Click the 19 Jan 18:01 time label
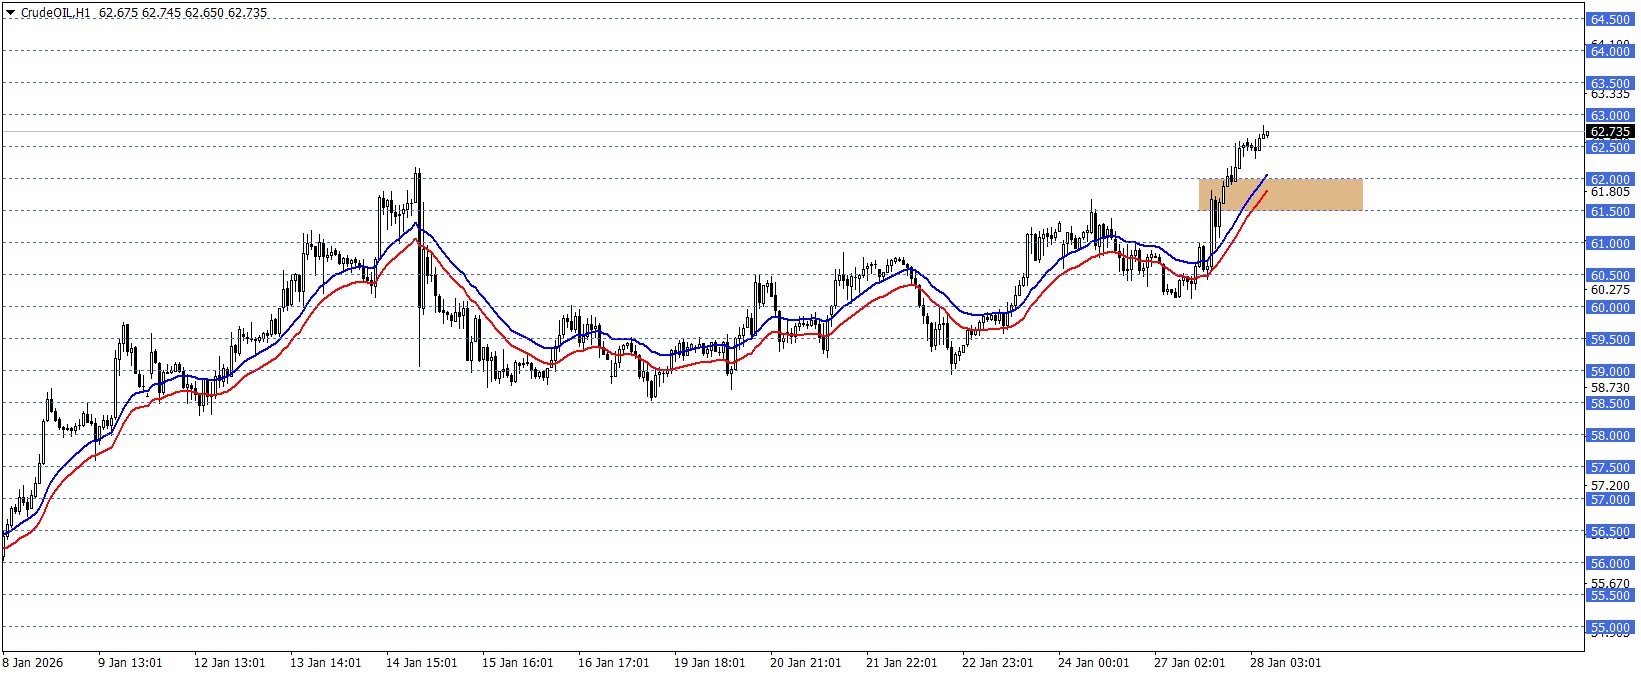Image resolution: width=1641 pixels, height=675 pixels. click(x=709, y=663)
